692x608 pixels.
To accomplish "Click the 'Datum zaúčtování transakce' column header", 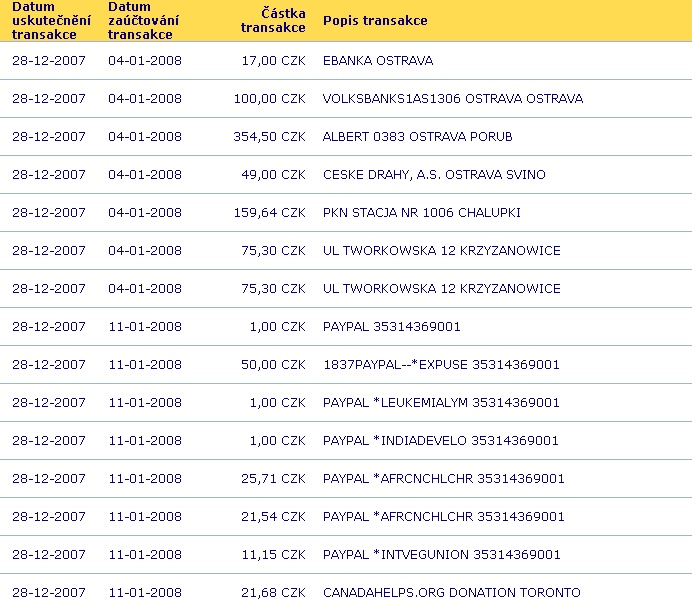I will 143,20.
